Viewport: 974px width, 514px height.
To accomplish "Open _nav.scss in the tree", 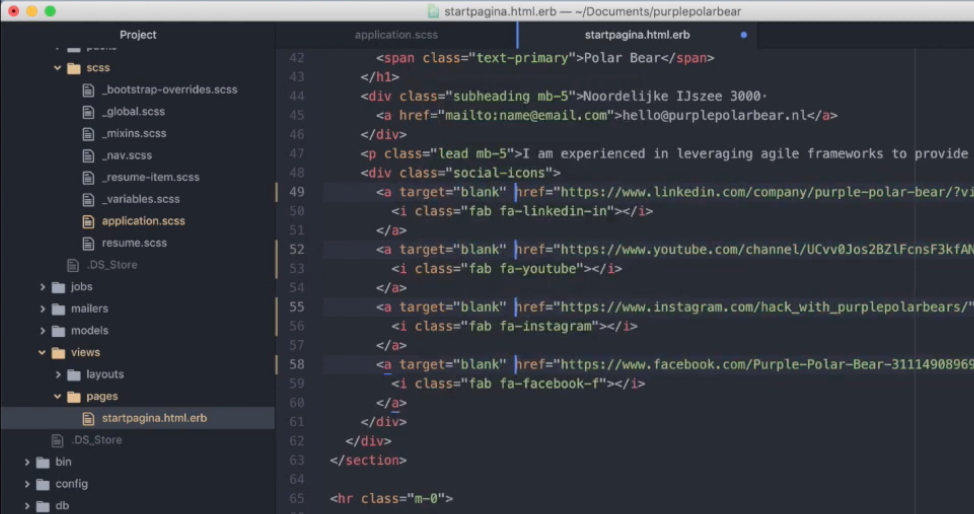I will pyautogui.click(x=127, y=155).
